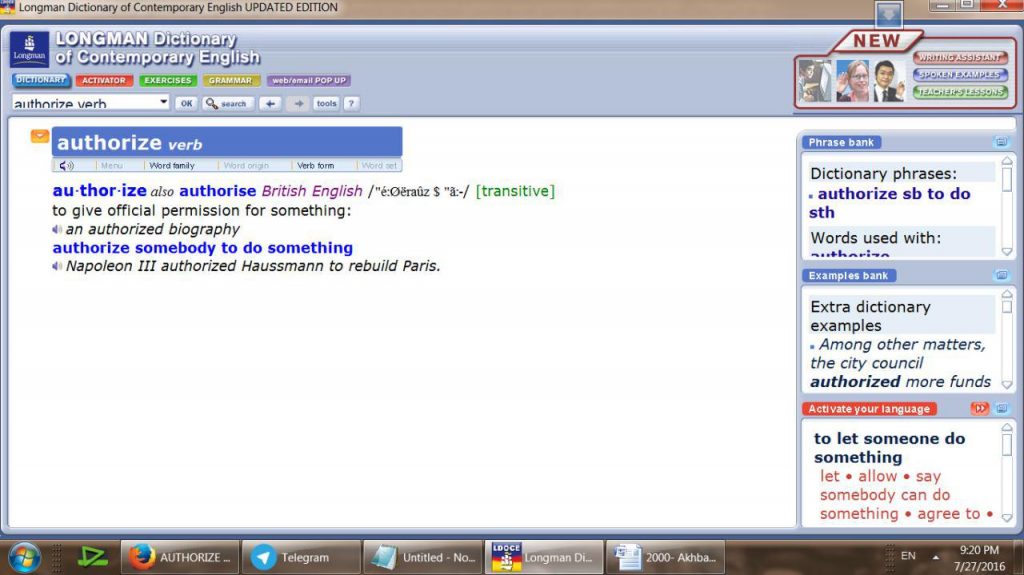Open the EXERCISES tab
Image resolution: width=1024 pixels, height=575 pixels.
(x=168, y=80)
